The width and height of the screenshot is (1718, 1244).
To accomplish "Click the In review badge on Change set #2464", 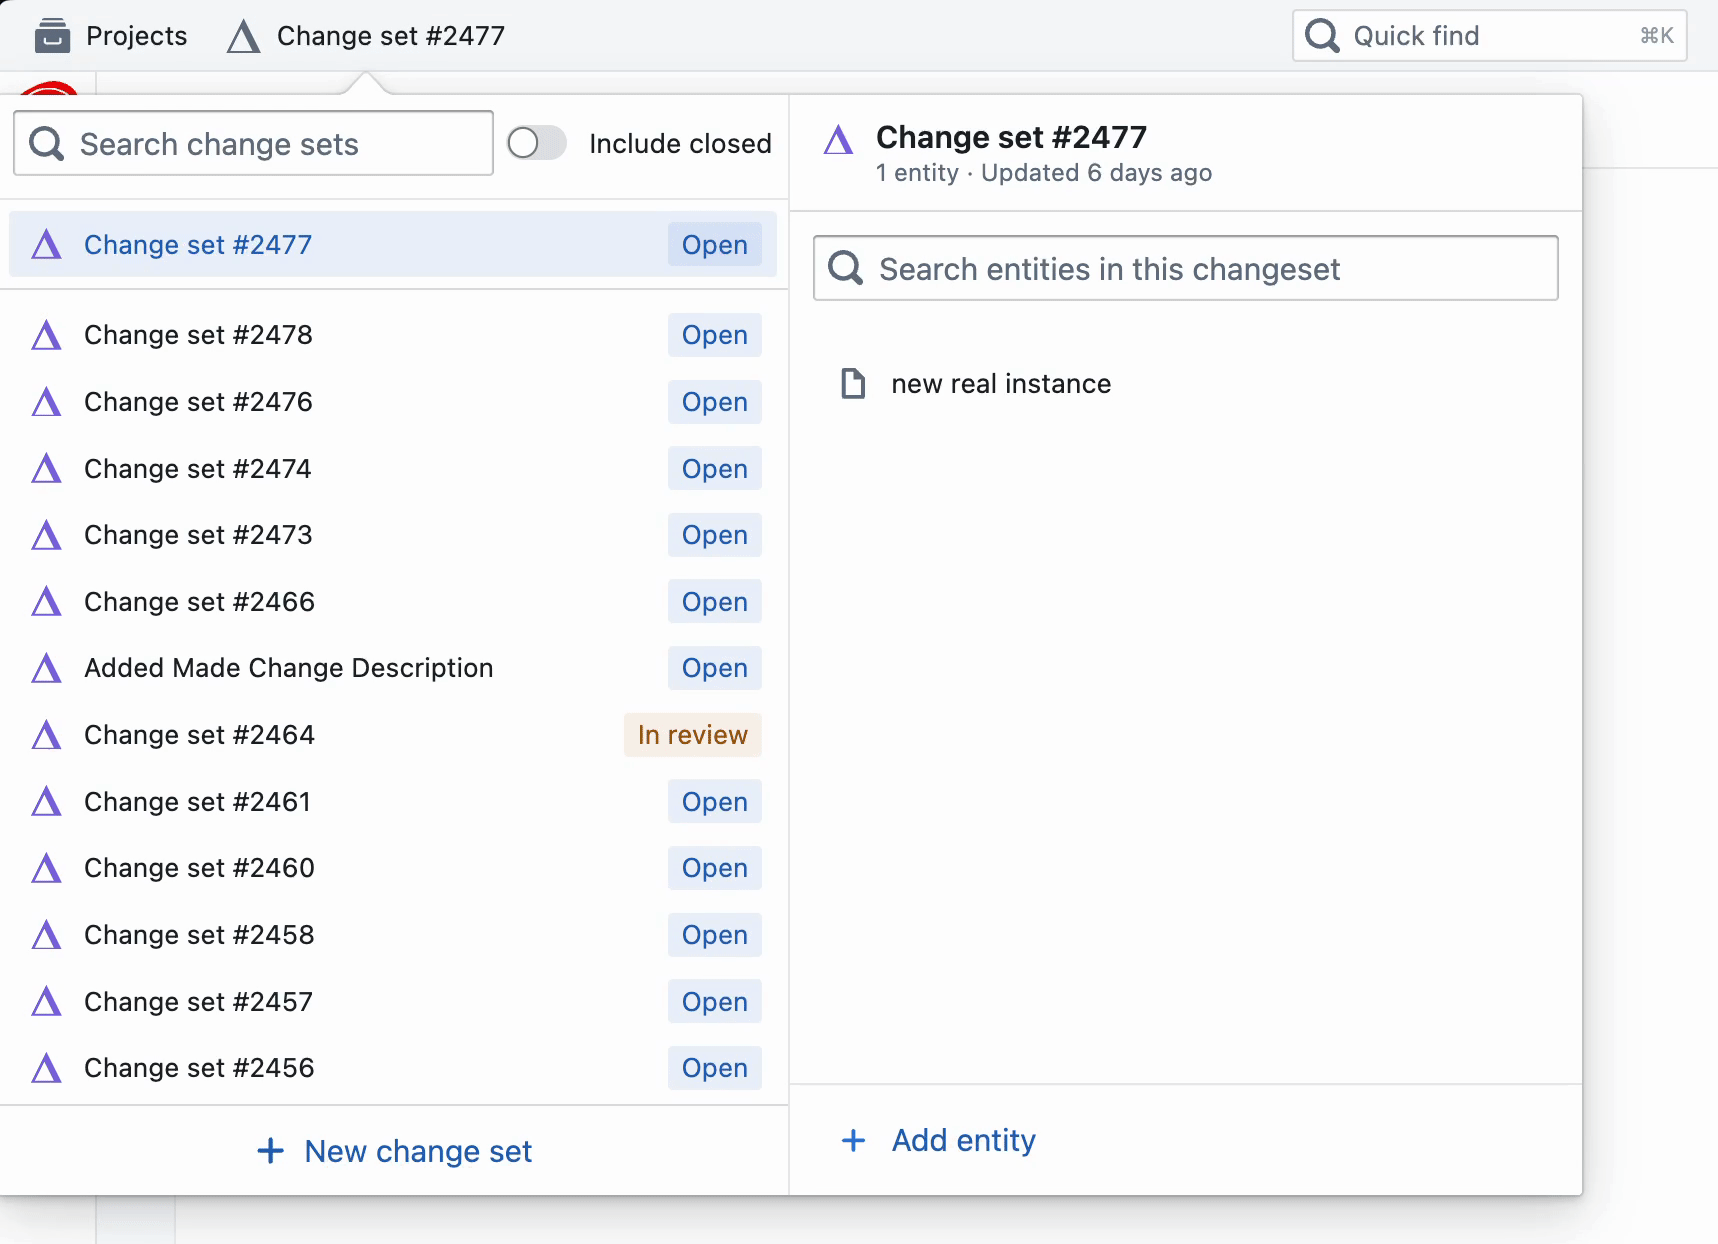I will click(693, 735).
